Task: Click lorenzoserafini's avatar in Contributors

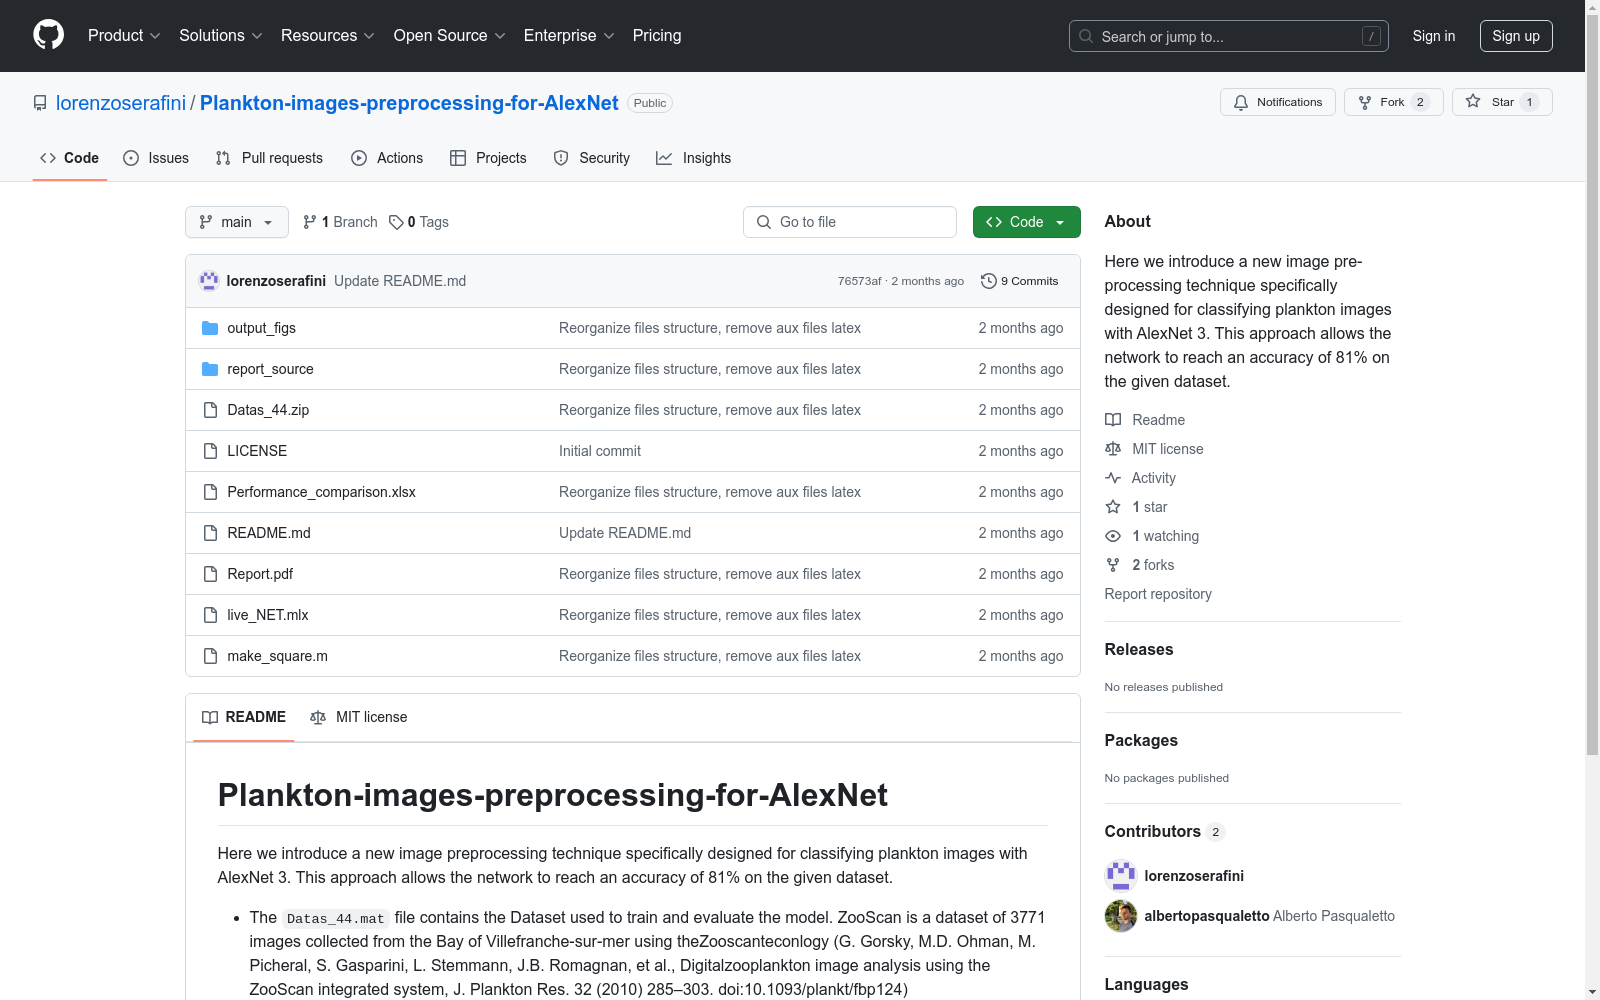Action: tap(1121, 876)
